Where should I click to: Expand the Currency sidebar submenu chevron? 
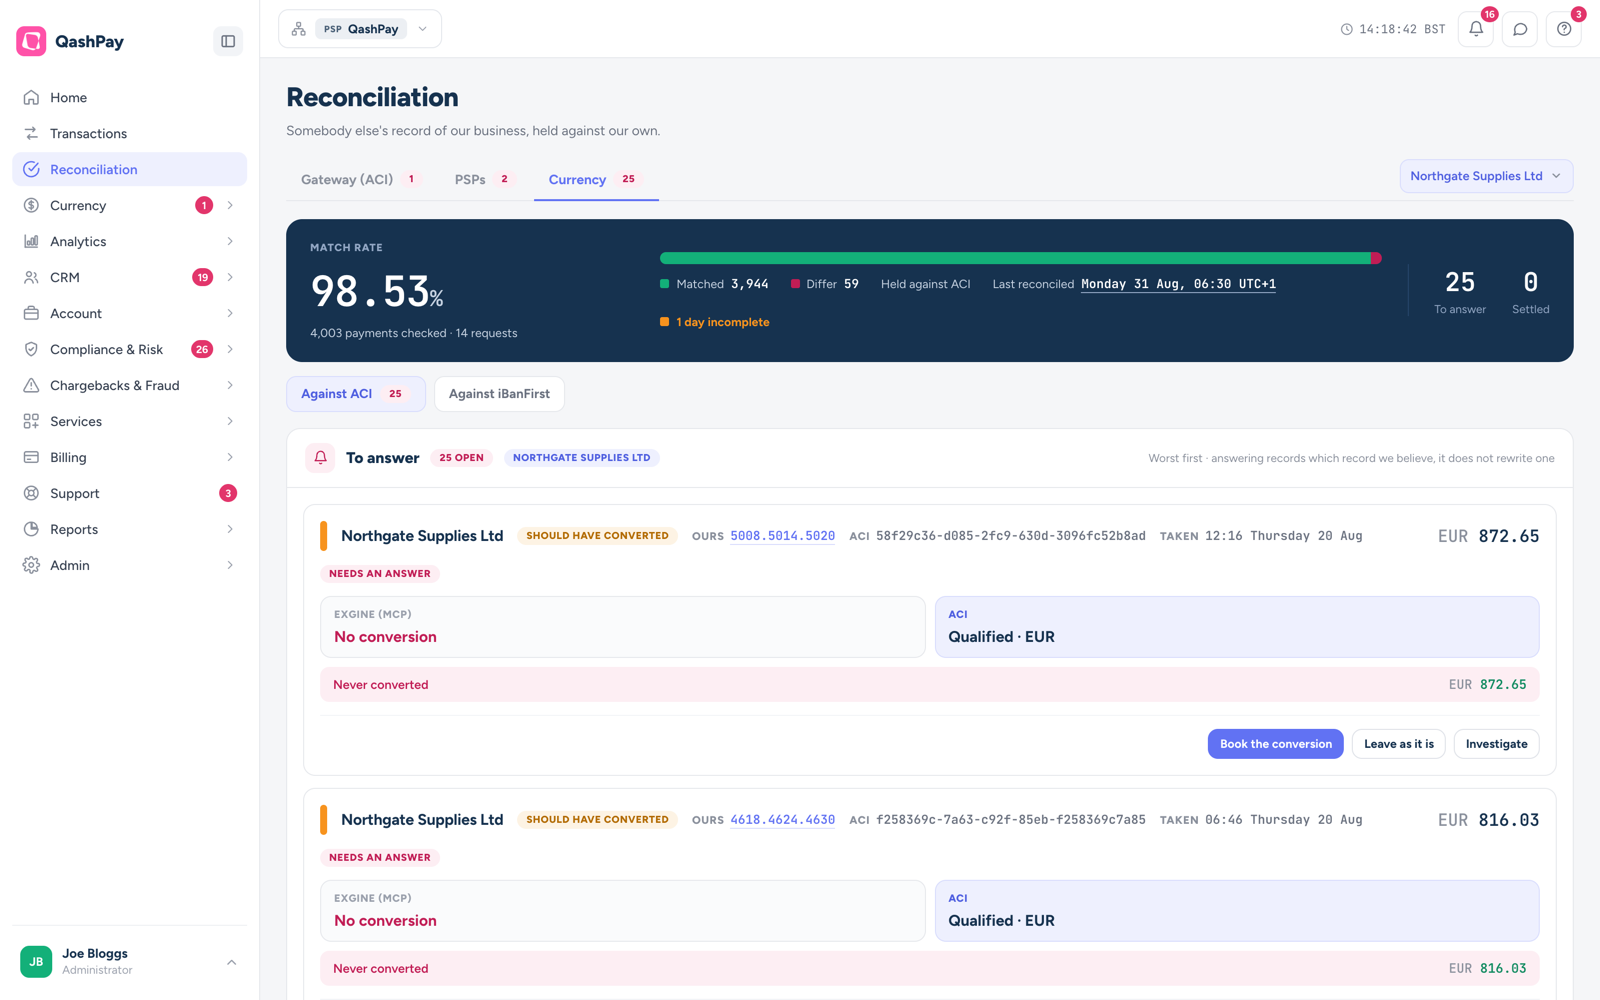click(x=230, y=205)
